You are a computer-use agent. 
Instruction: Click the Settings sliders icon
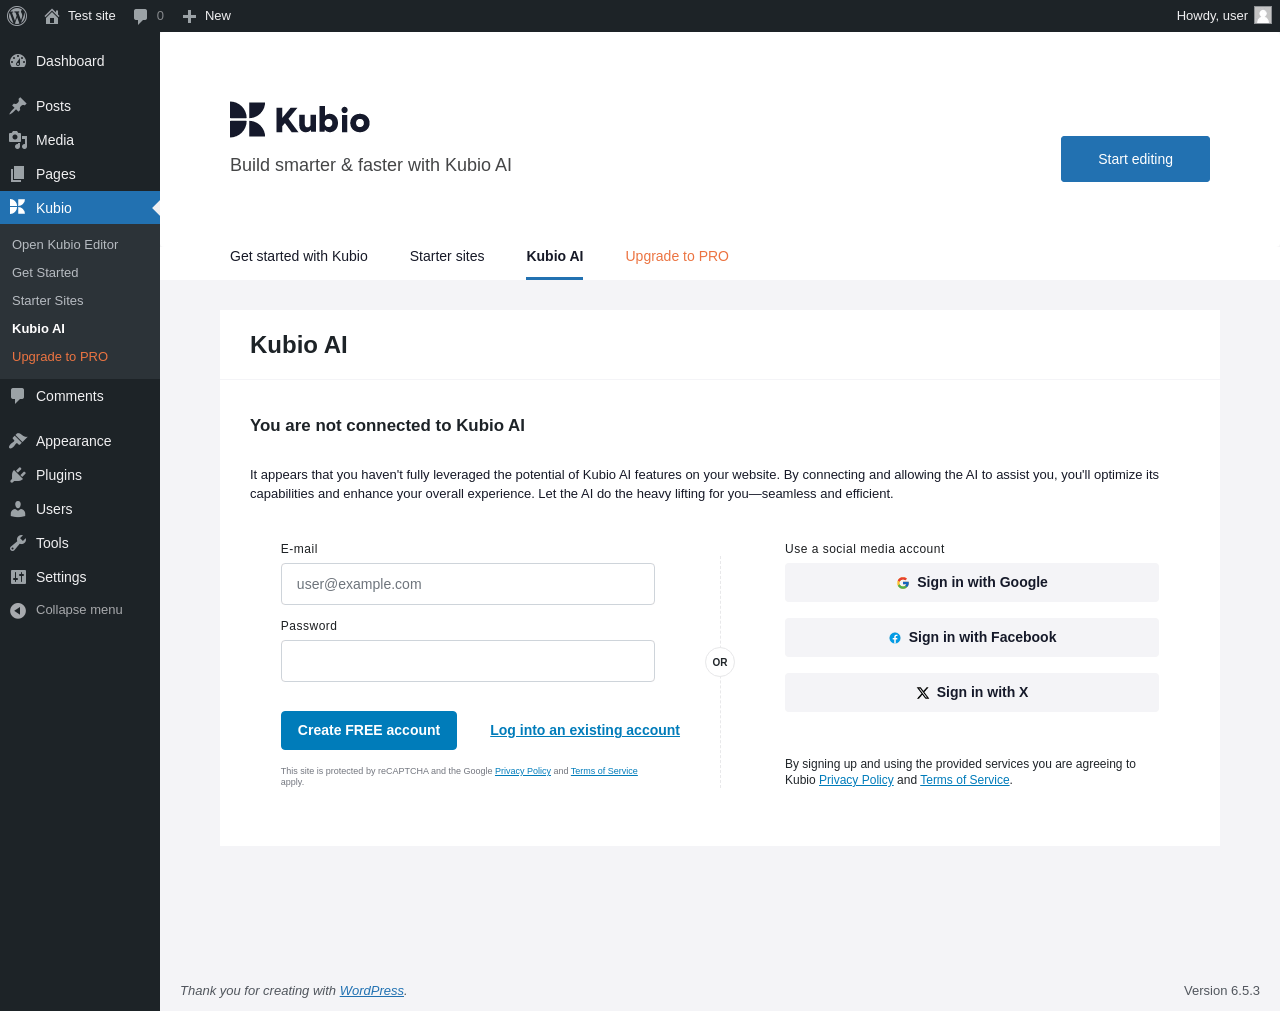(18, 577)
